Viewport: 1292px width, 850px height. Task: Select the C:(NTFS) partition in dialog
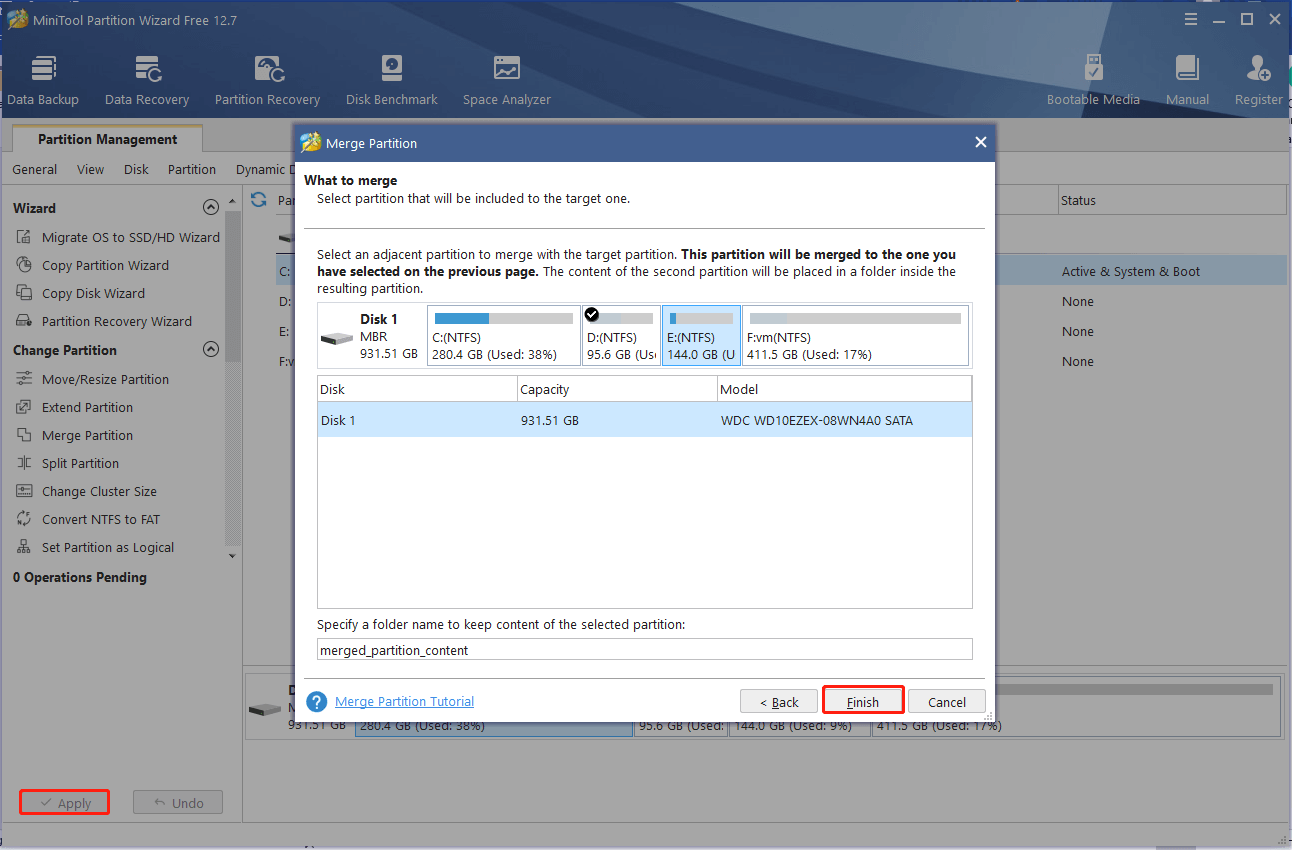pos(503,335)
